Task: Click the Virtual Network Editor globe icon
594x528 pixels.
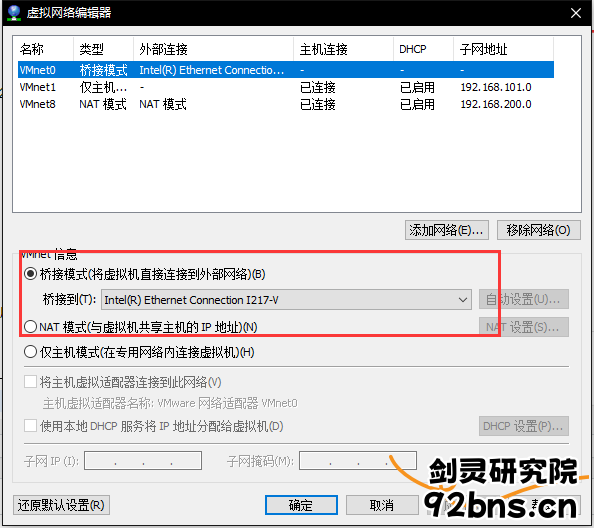Action: pyautogui.click(x=14, y=13)
